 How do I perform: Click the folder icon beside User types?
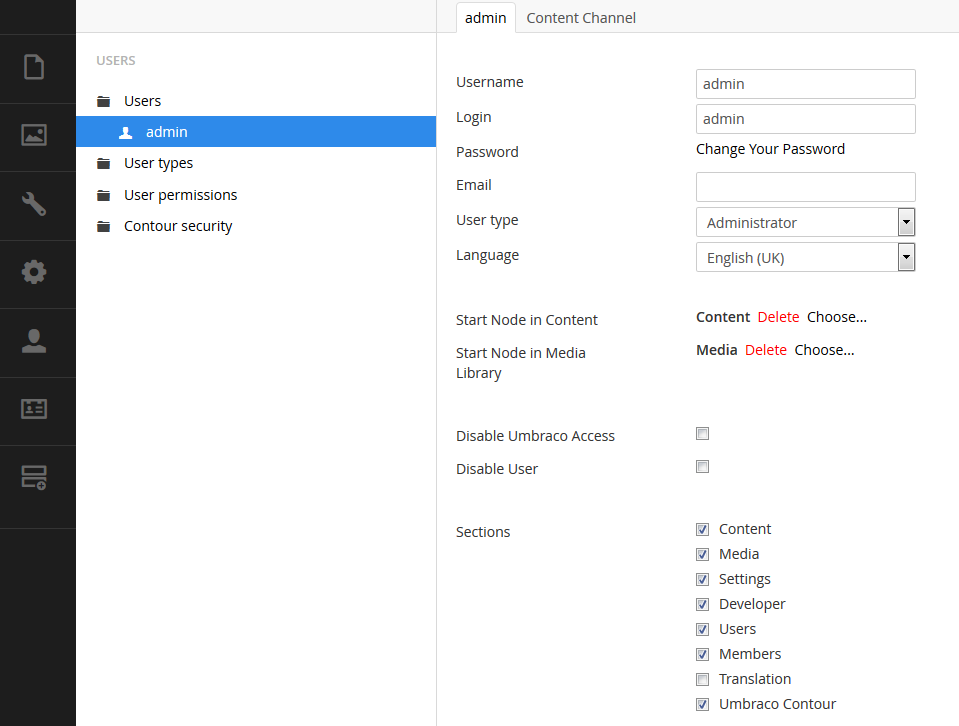point(104,164)
